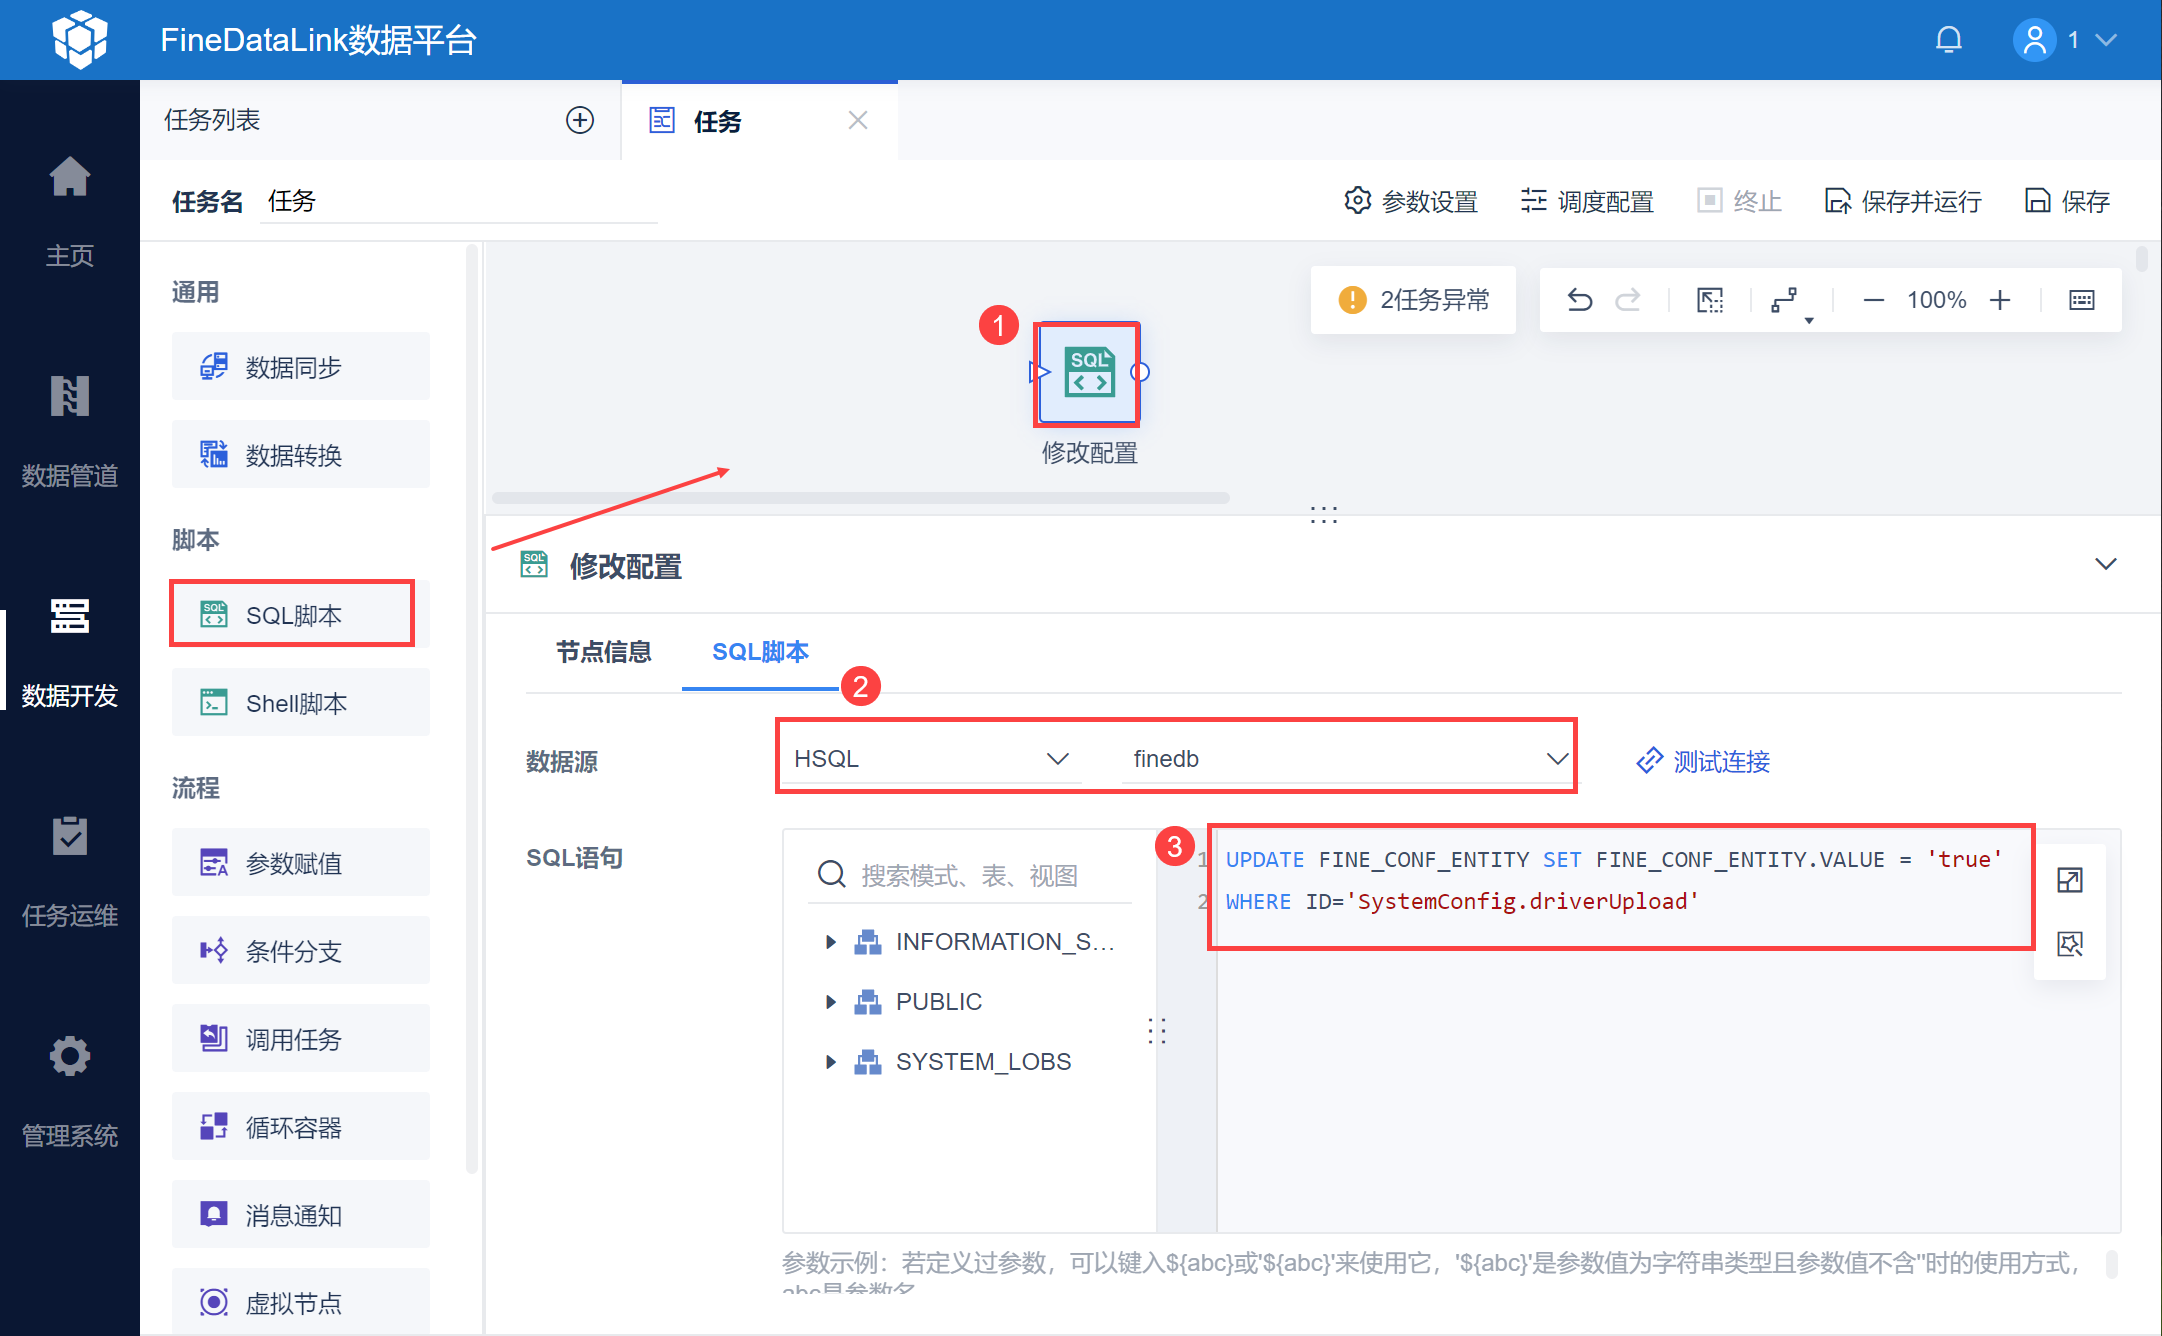This screenshot has height=1336, width=2162.
Task: Click the notification bell icon
Action: 1948,40
